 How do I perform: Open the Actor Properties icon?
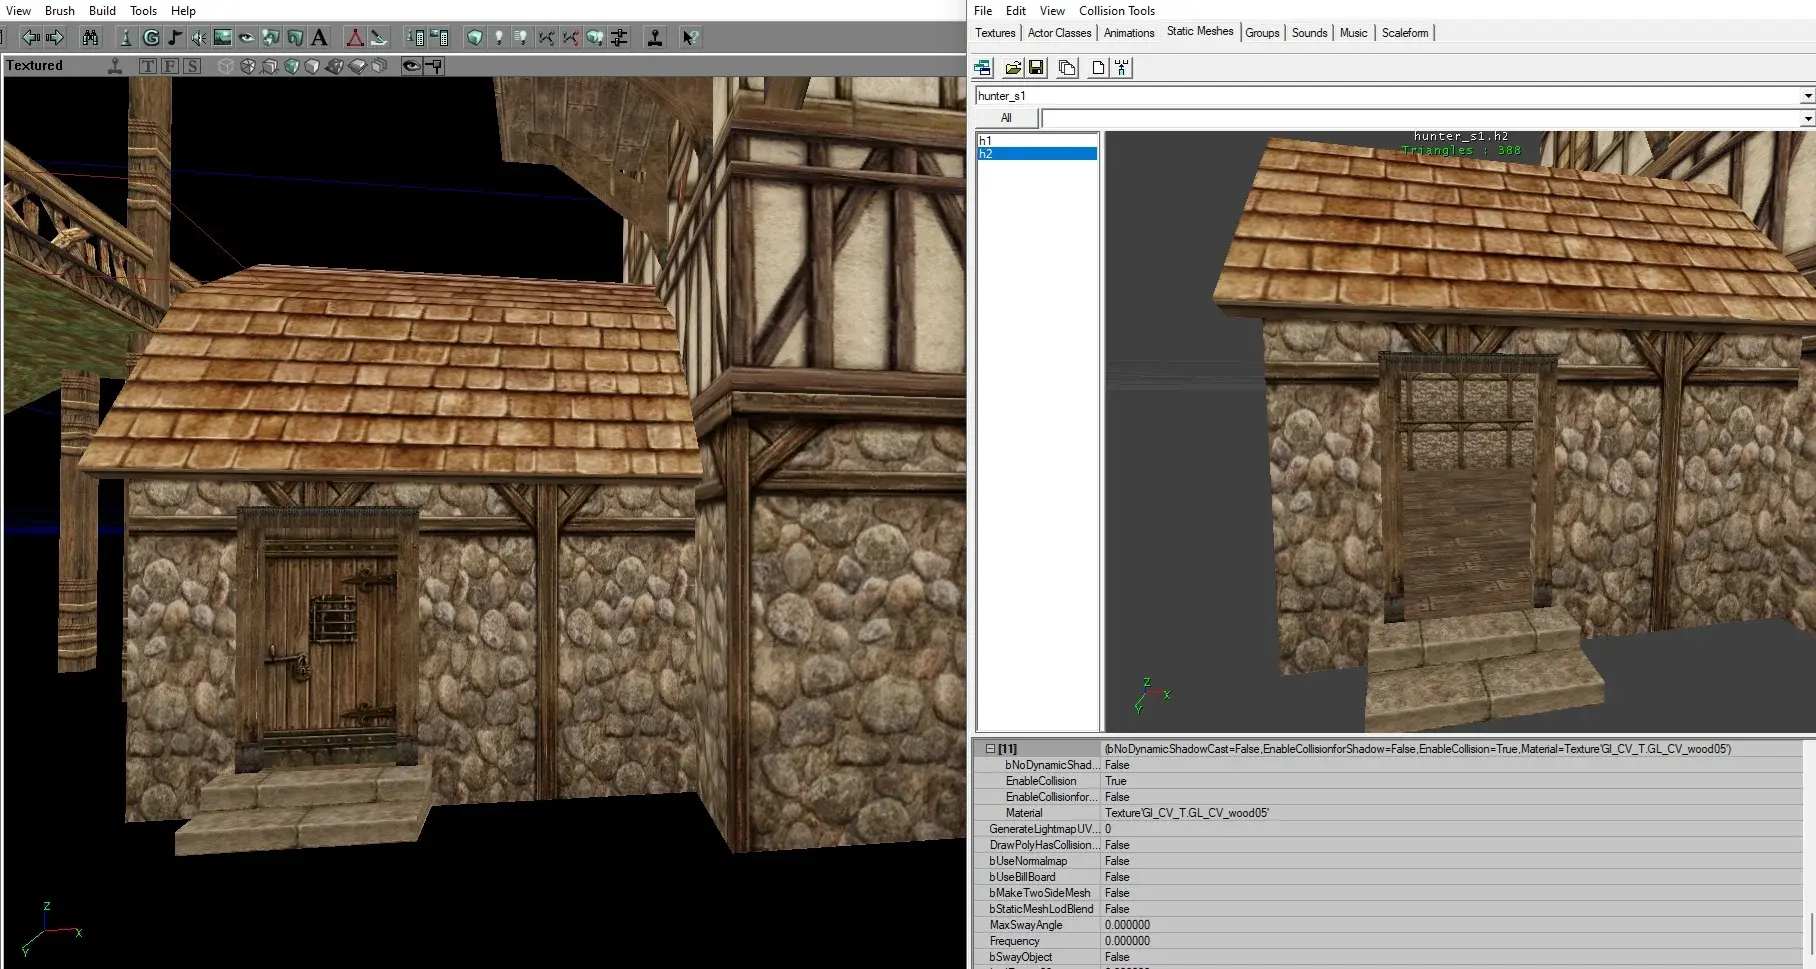415,38
